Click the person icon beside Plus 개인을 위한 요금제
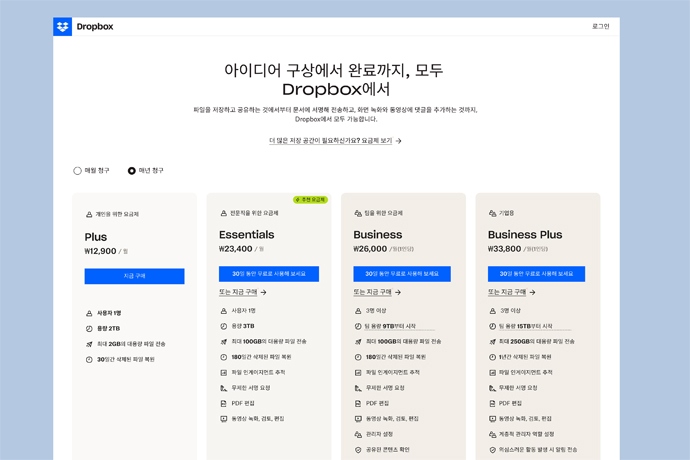 pyautogui.click(x=89, y=214)
